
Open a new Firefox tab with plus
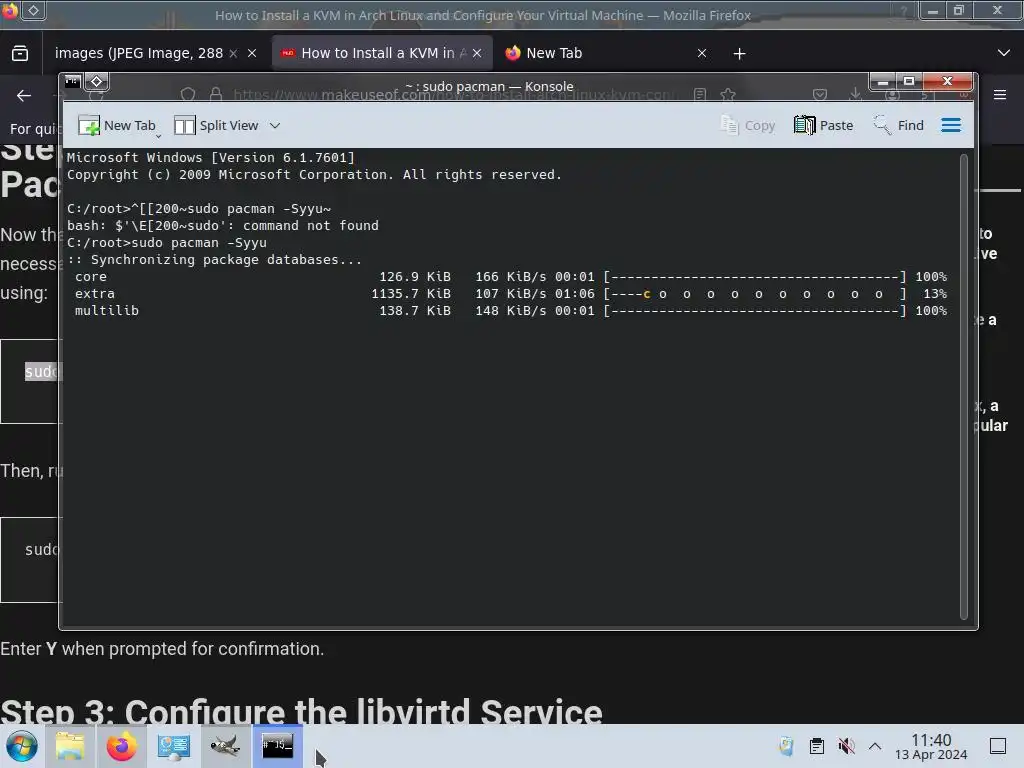(739, 54)
